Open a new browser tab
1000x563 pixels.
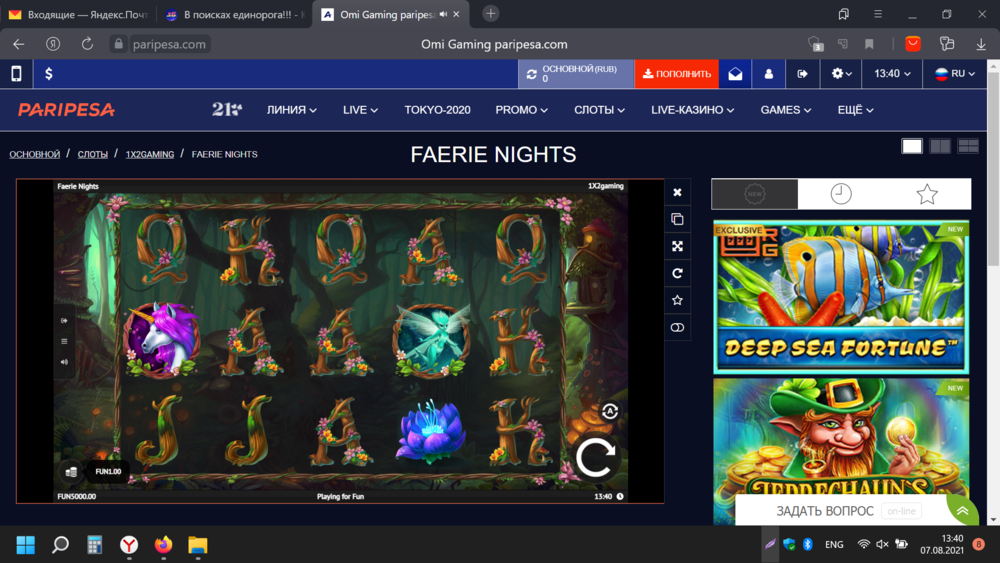pos(490,13)
